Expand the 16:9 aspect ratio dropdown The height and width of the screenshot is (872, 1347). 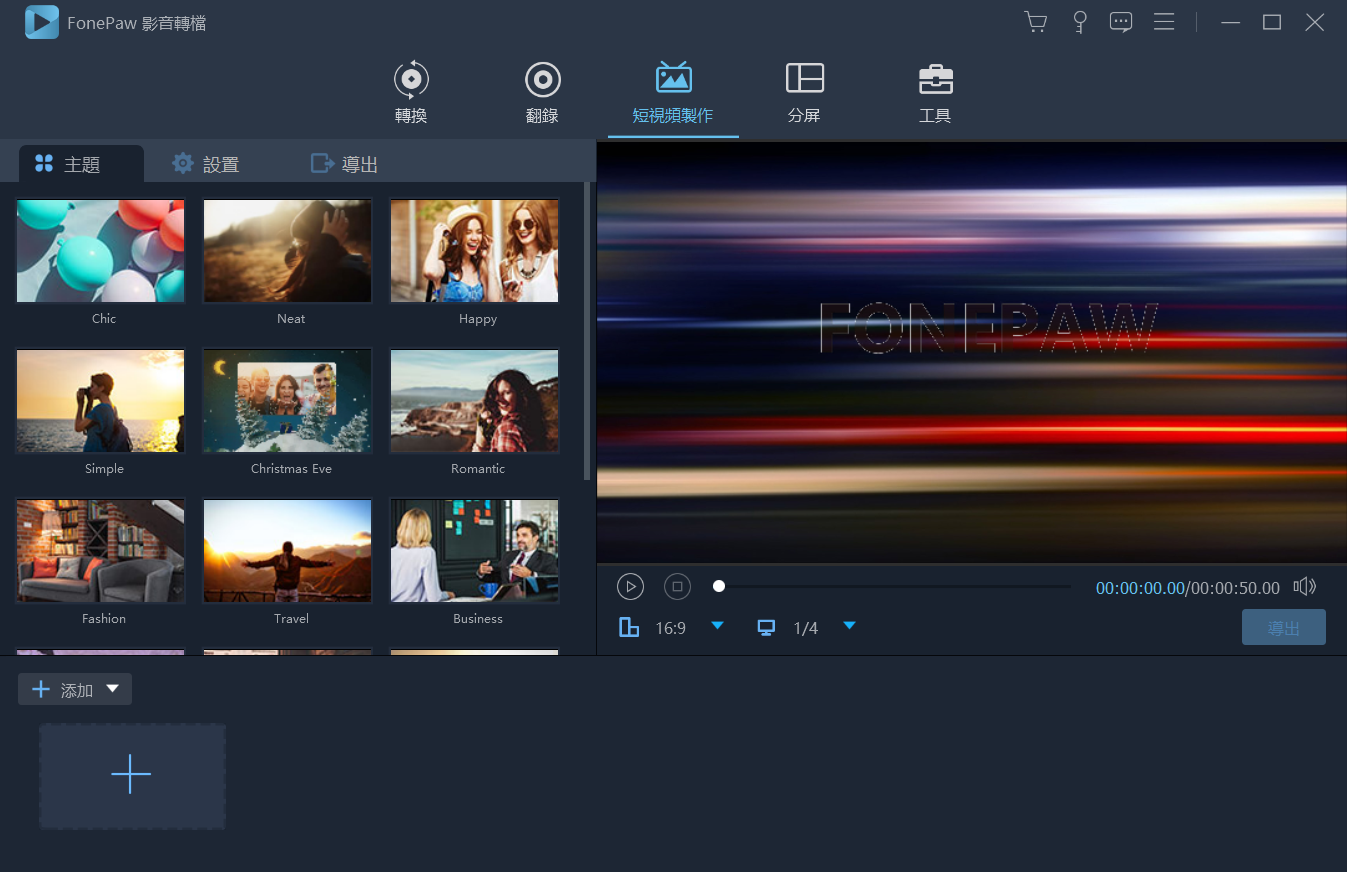pyautogui.click(x=717, y=626)
